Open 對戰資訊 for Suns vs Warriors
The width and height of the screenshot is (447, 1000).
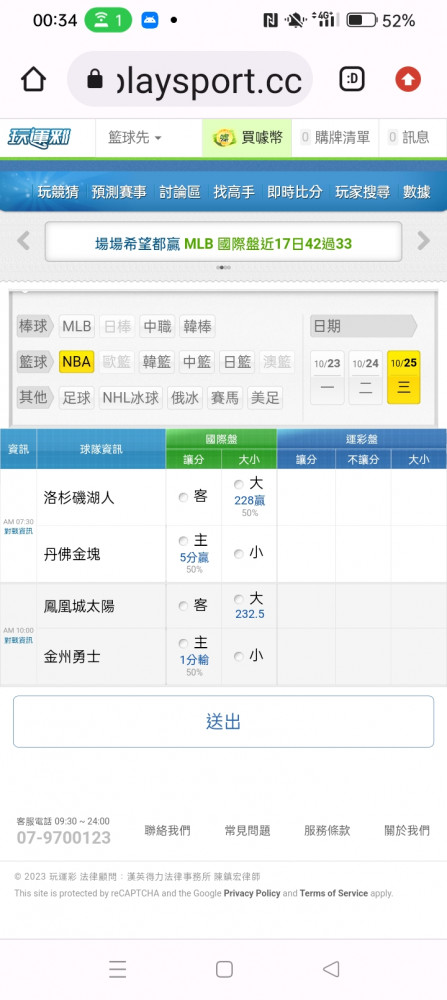coord(18,640)
